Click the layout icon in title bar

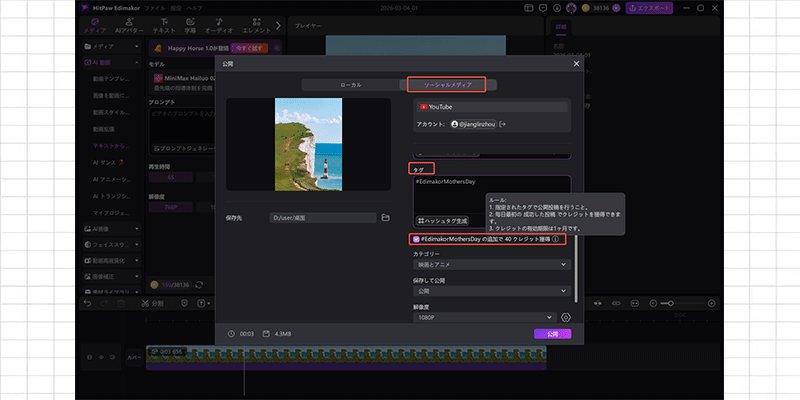point(529,8)
